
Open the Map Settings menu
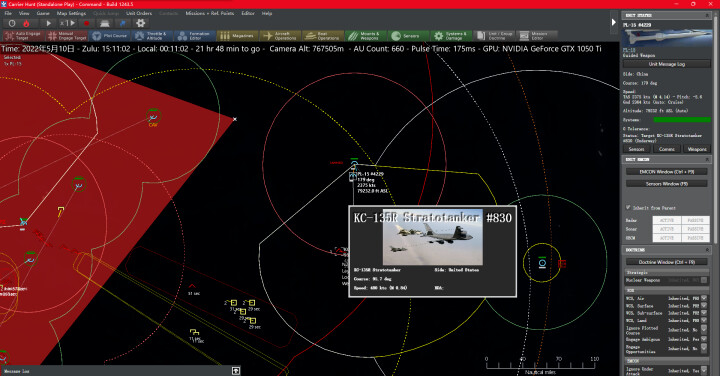pyautogui.click(x=71, y=13)
